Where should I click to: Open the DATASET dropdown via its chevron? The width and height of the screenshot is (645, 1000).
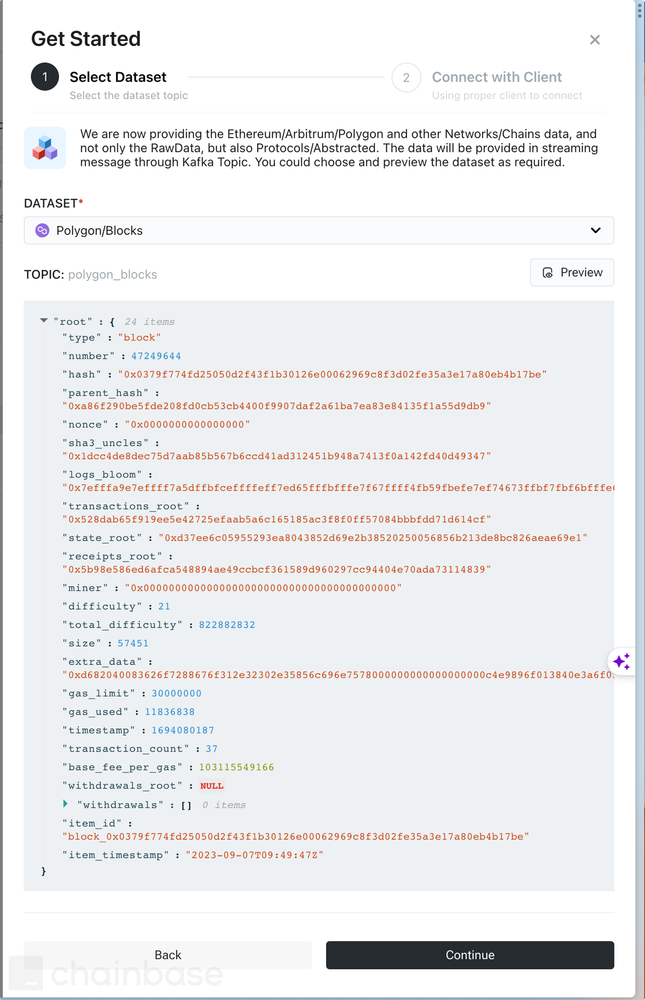click(x=597, y=230)
